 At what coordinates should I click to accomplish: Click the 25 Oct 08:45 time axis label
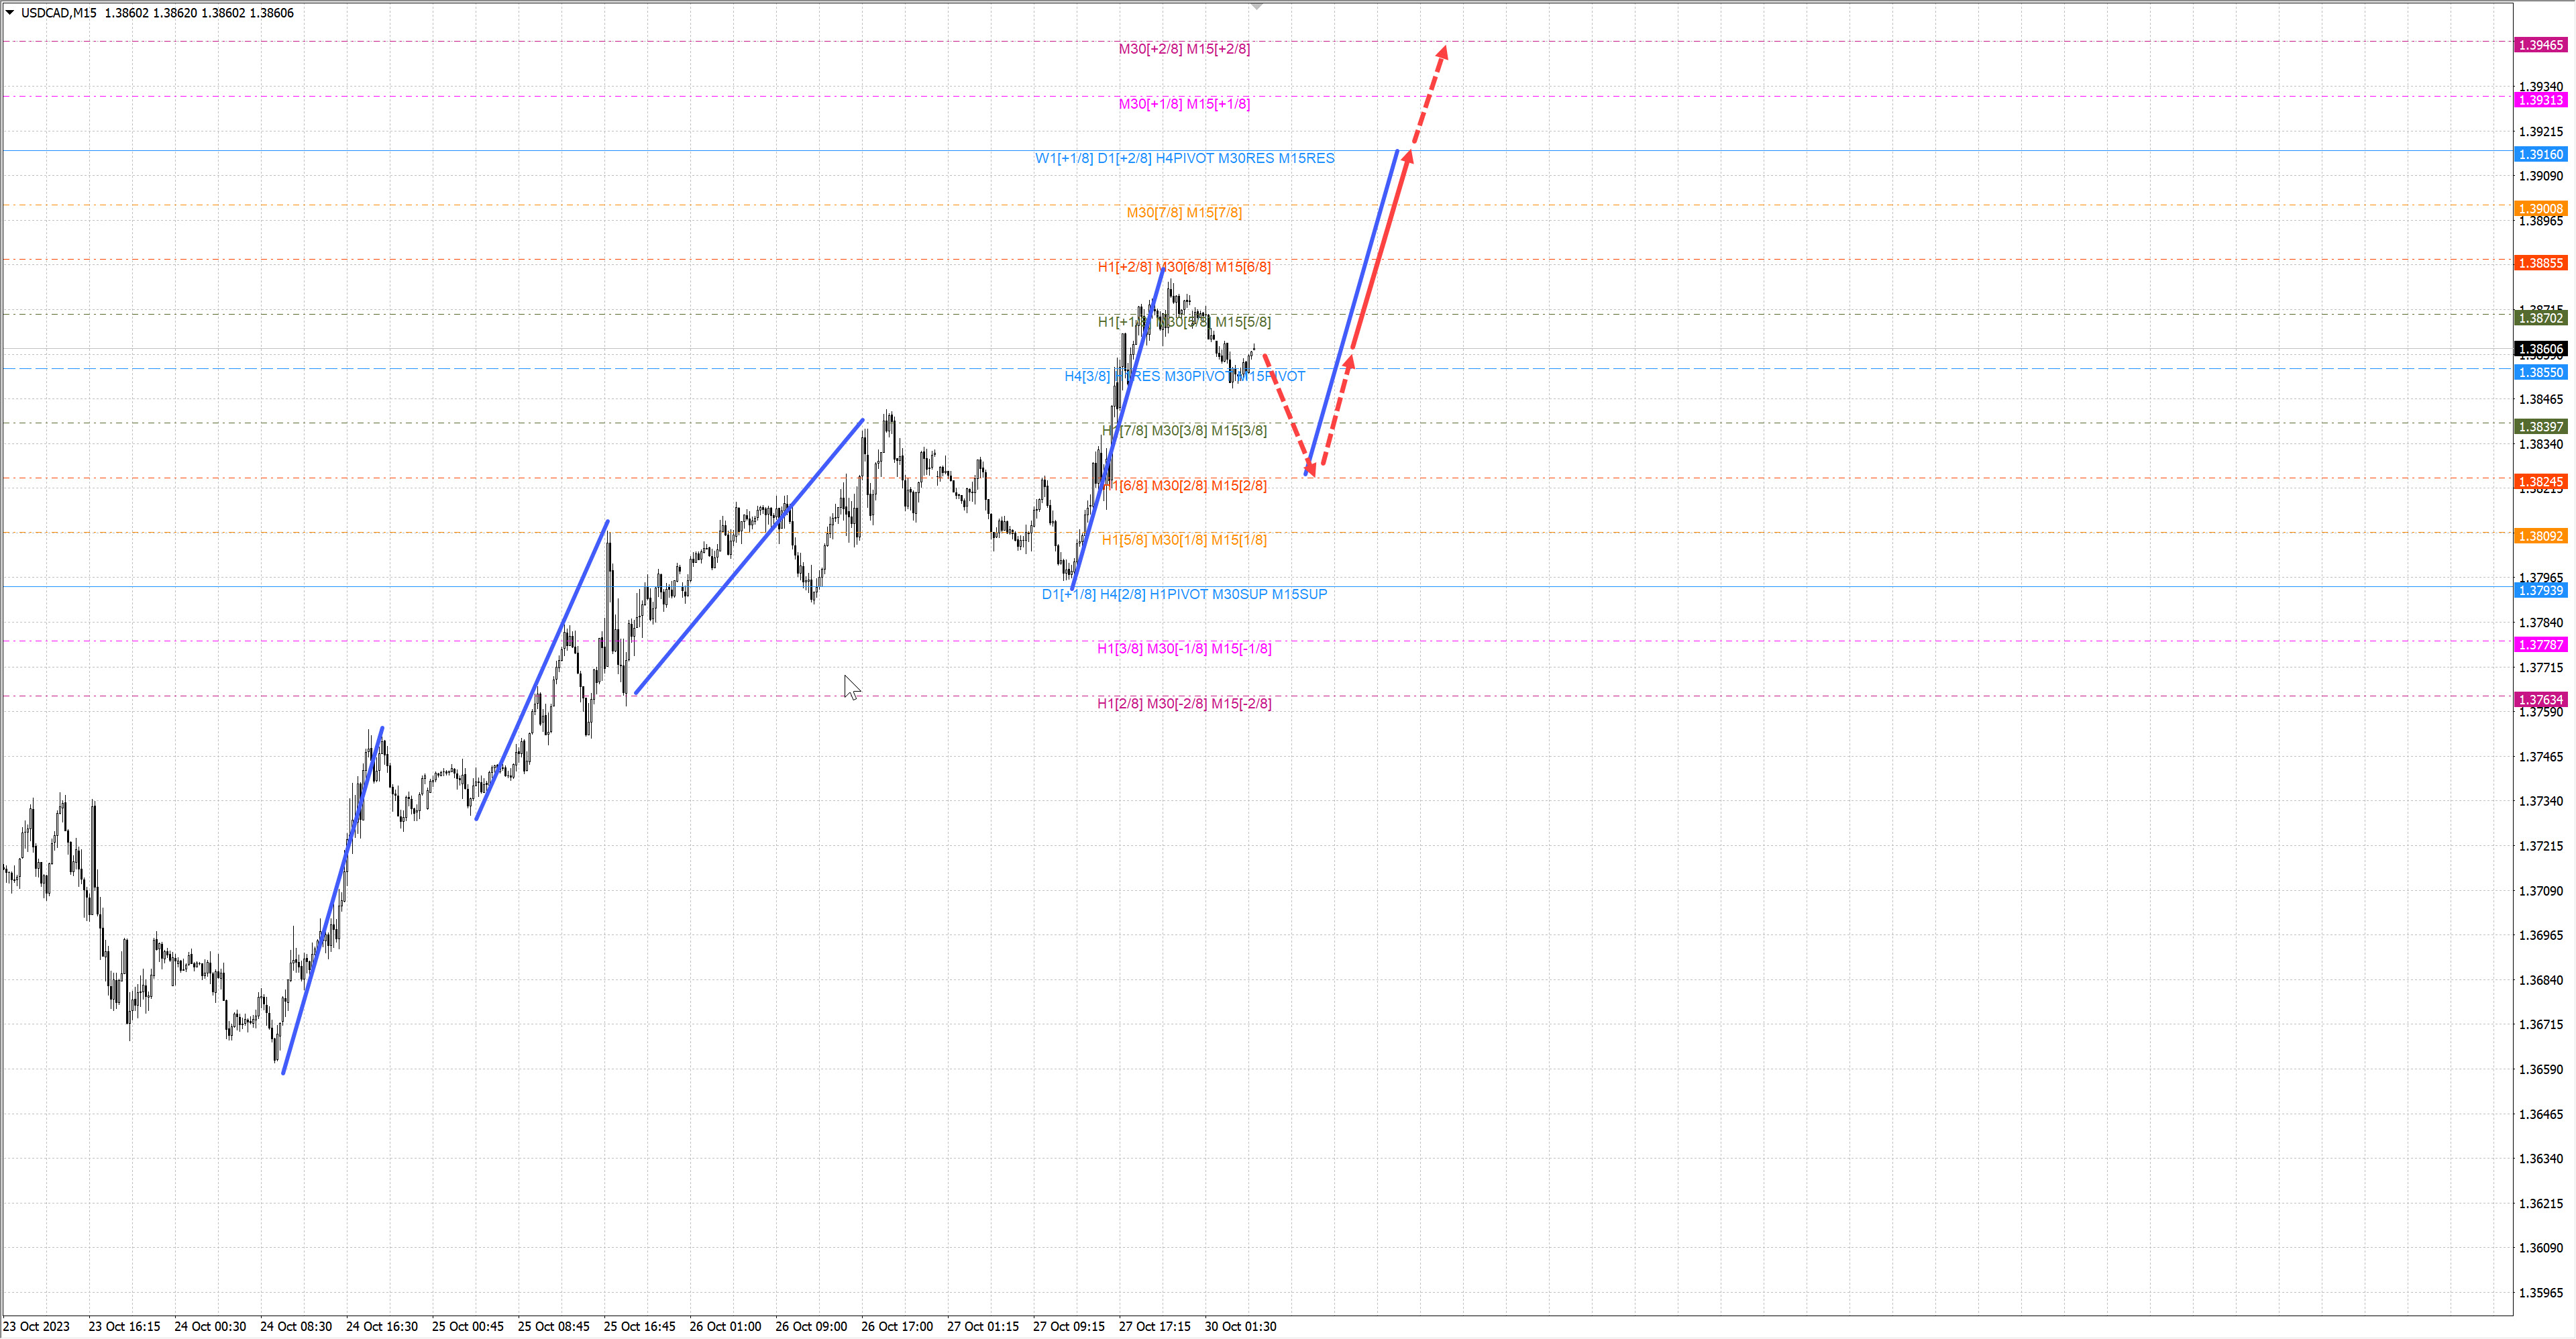click(x=553, y=1326)
